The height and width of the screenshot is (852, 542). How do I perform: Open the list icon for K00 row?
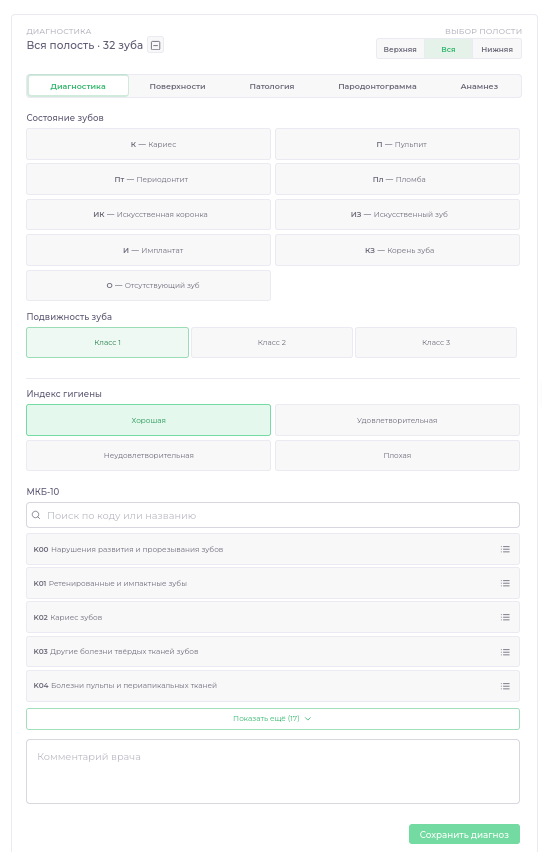click(505, 549)
